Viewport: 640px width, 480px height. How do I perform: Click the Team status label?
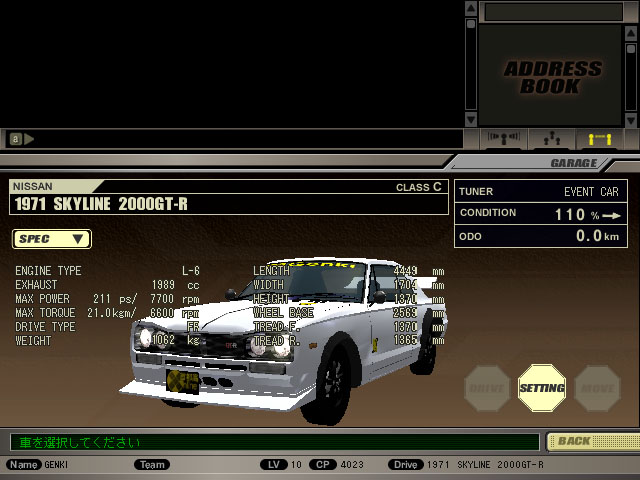click(x=152, y=464)
